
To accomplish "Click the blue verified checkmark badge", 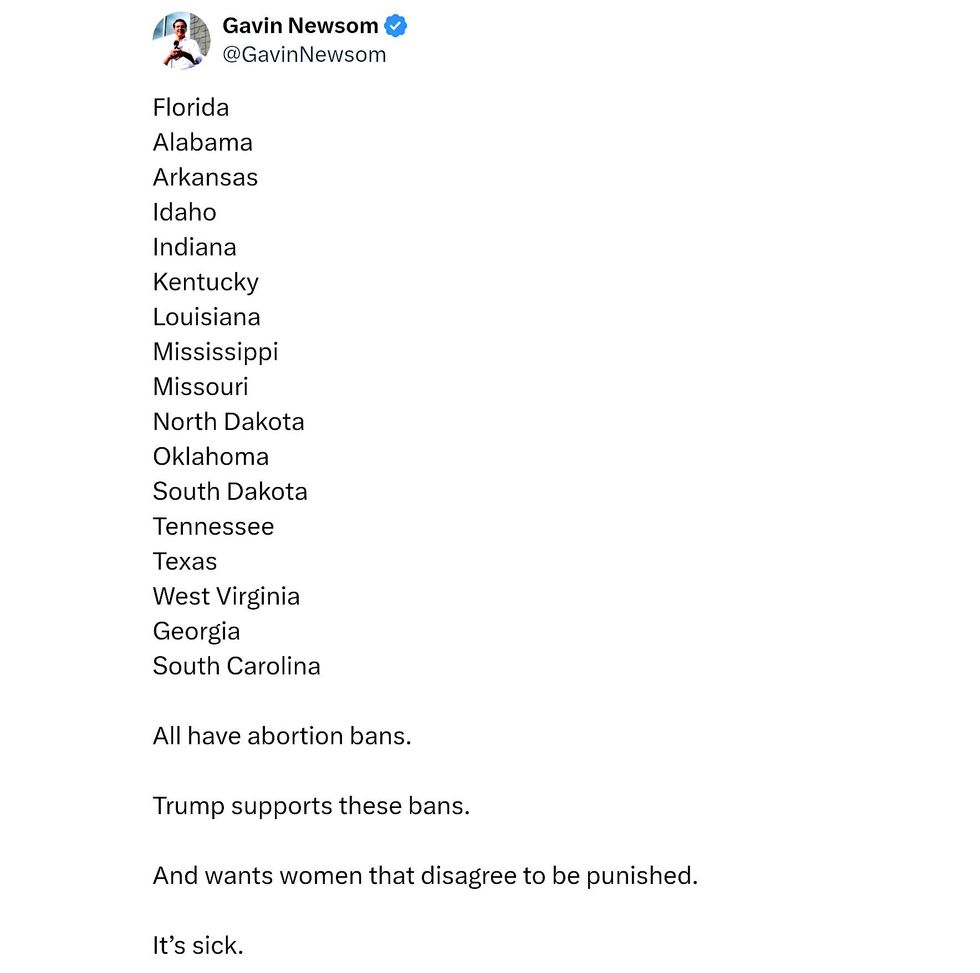I will point(397,26).
